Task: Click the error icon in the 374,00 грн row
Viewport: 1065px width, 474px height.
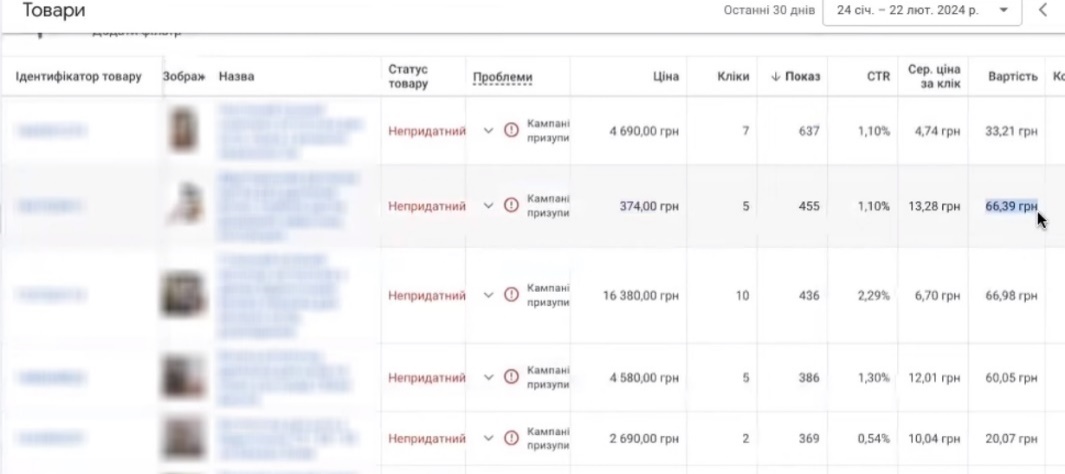Action: pyautogui.click(x=511, y=206)
